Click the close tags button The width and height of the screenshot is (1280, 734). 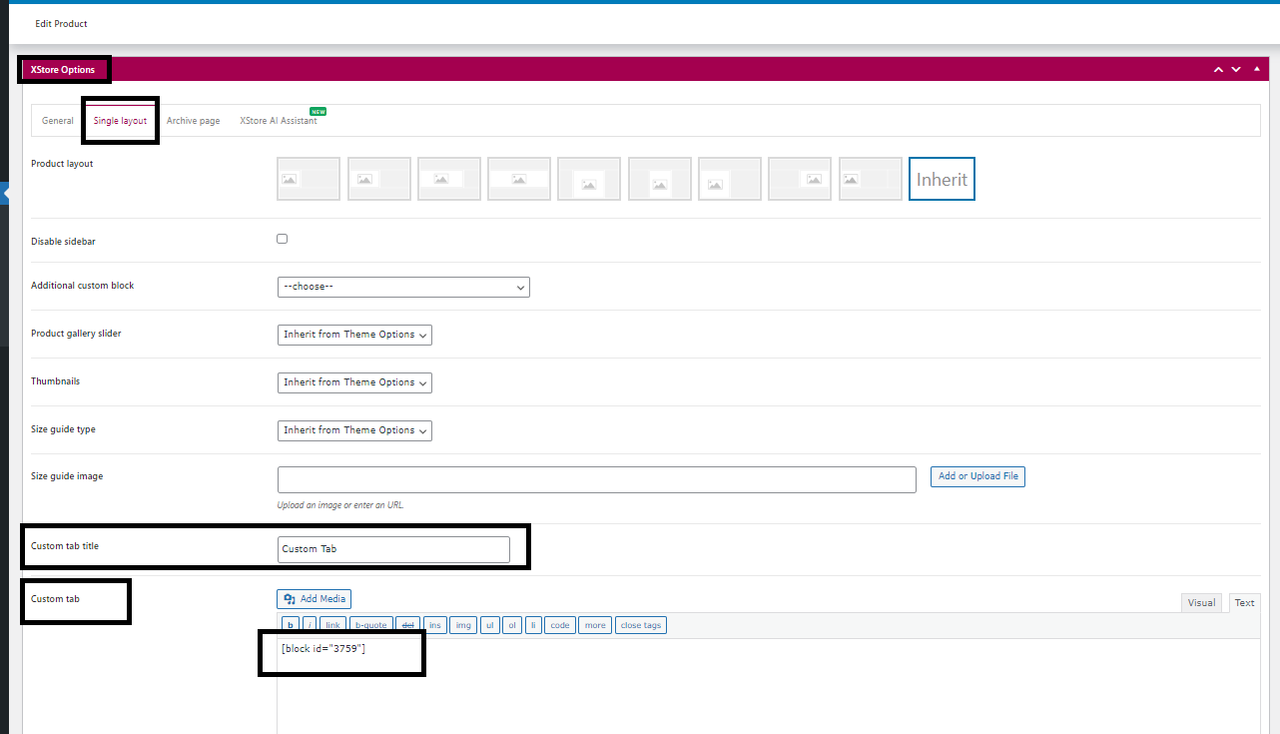pos(640,626)
